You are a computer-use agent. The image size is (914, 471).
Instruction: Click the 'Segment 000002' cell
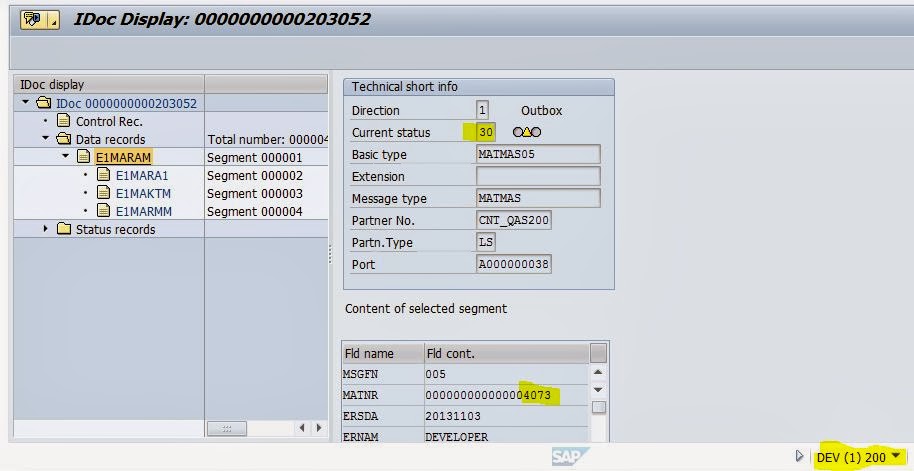point(266,175)
